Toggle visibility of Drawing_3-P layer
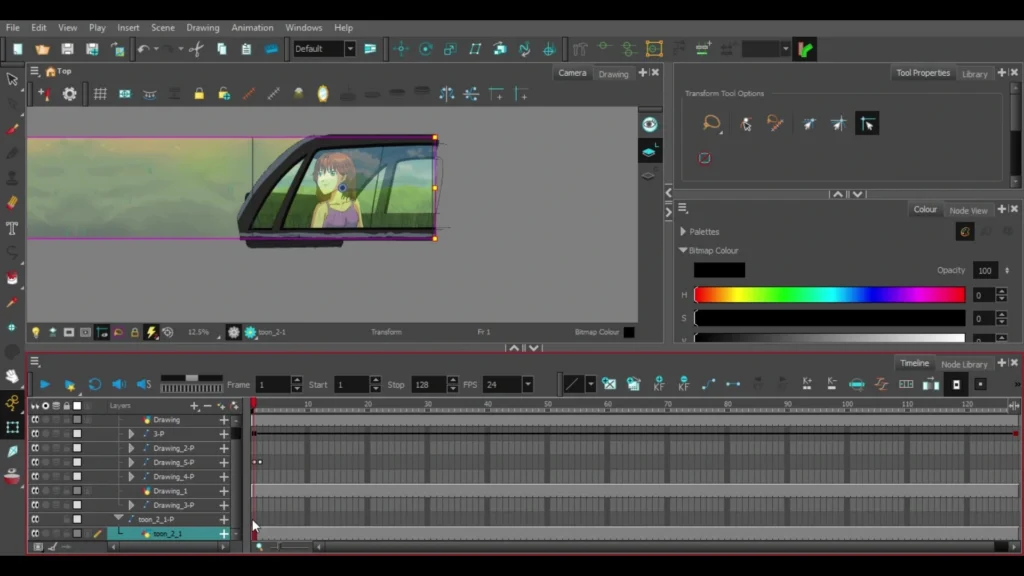Screen dimensions: 1024x576 pos(35,505)
